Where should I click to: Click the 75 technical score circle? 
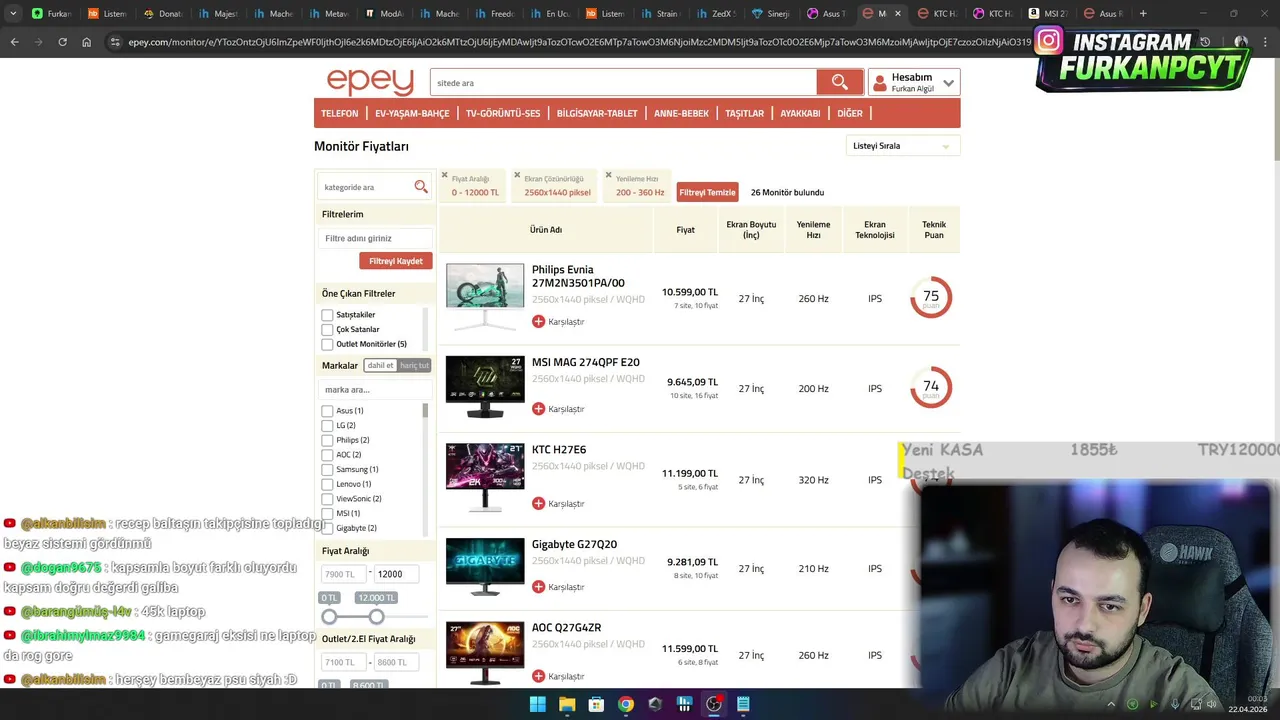pos(931,297)
